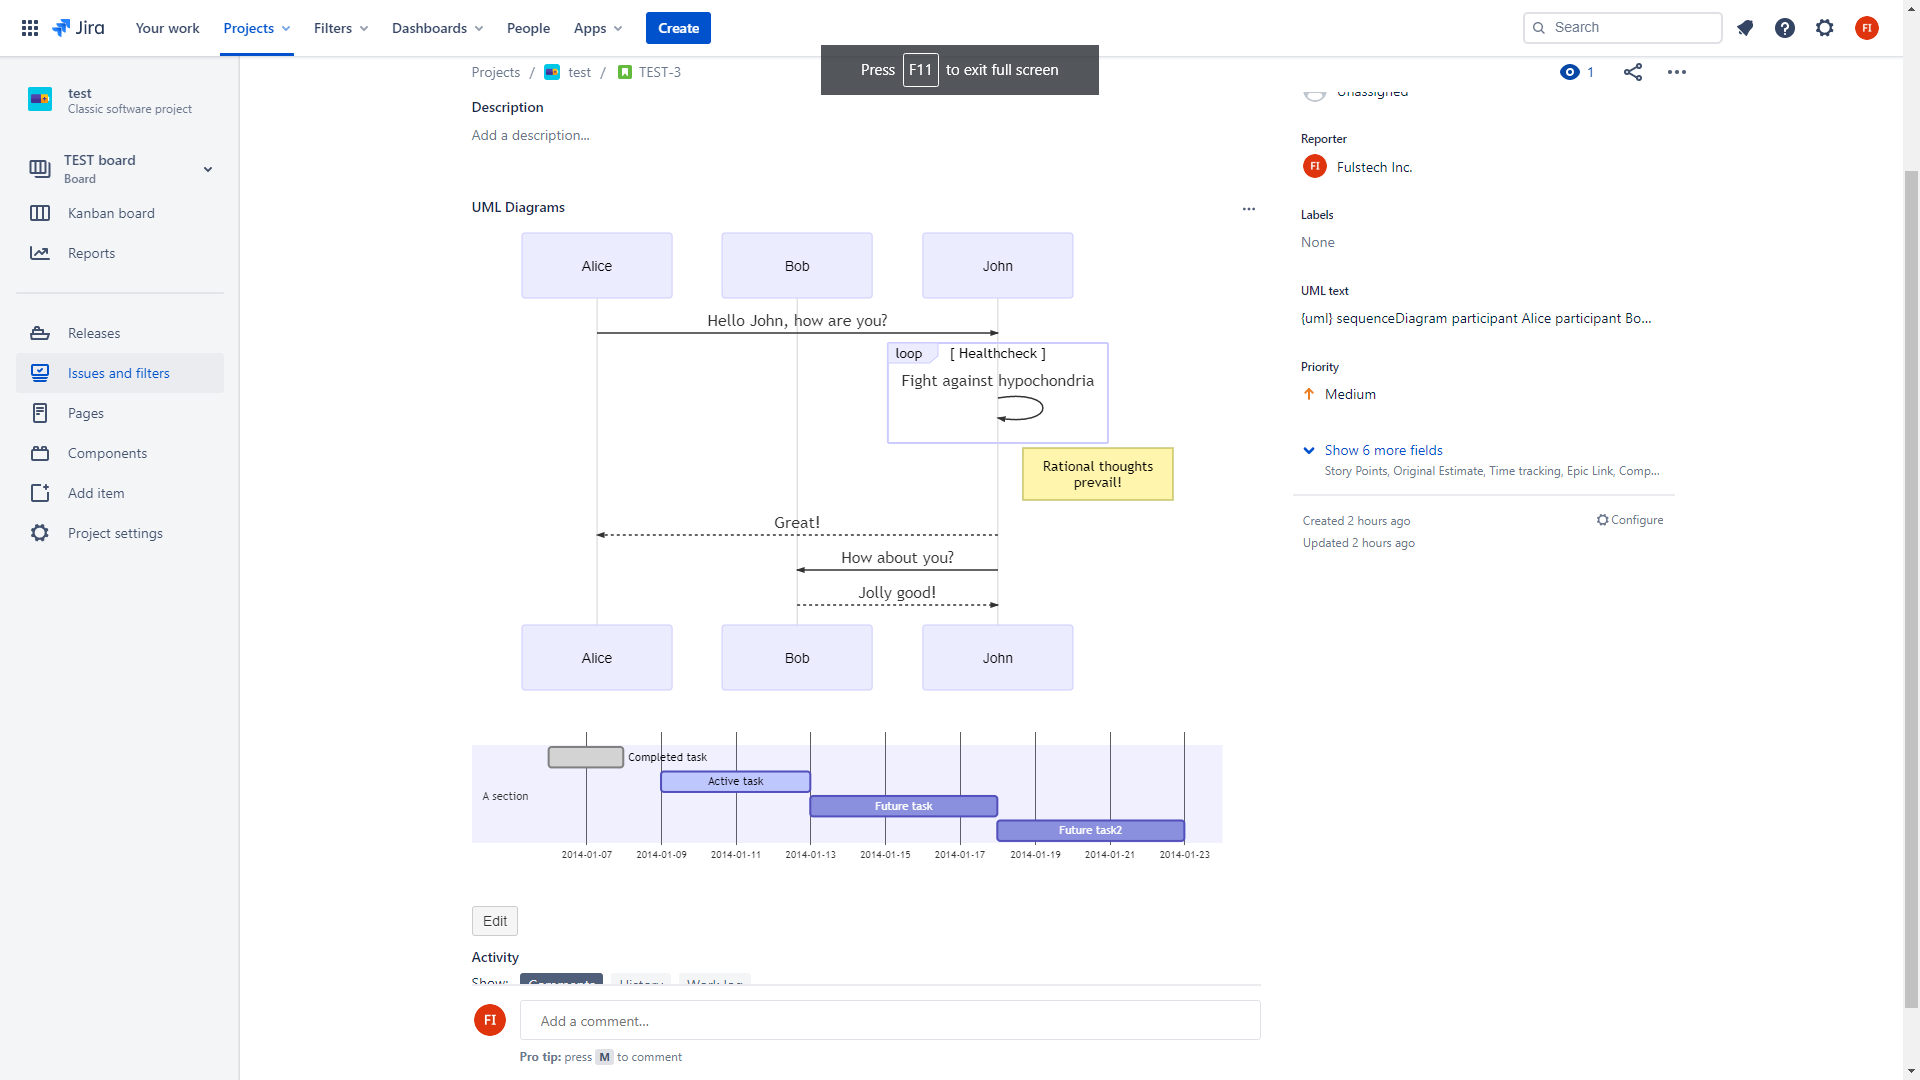Image resolution: width=1920 pixels, height=1080 pixels.
Task: Click the share icon on the issue
Action: 1633,71
